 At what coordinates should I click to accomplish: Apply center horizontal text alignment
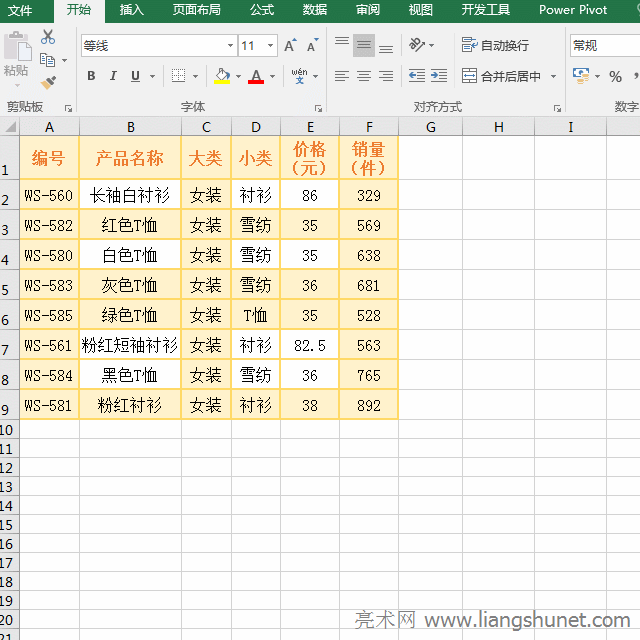click(x=364, y=76)
